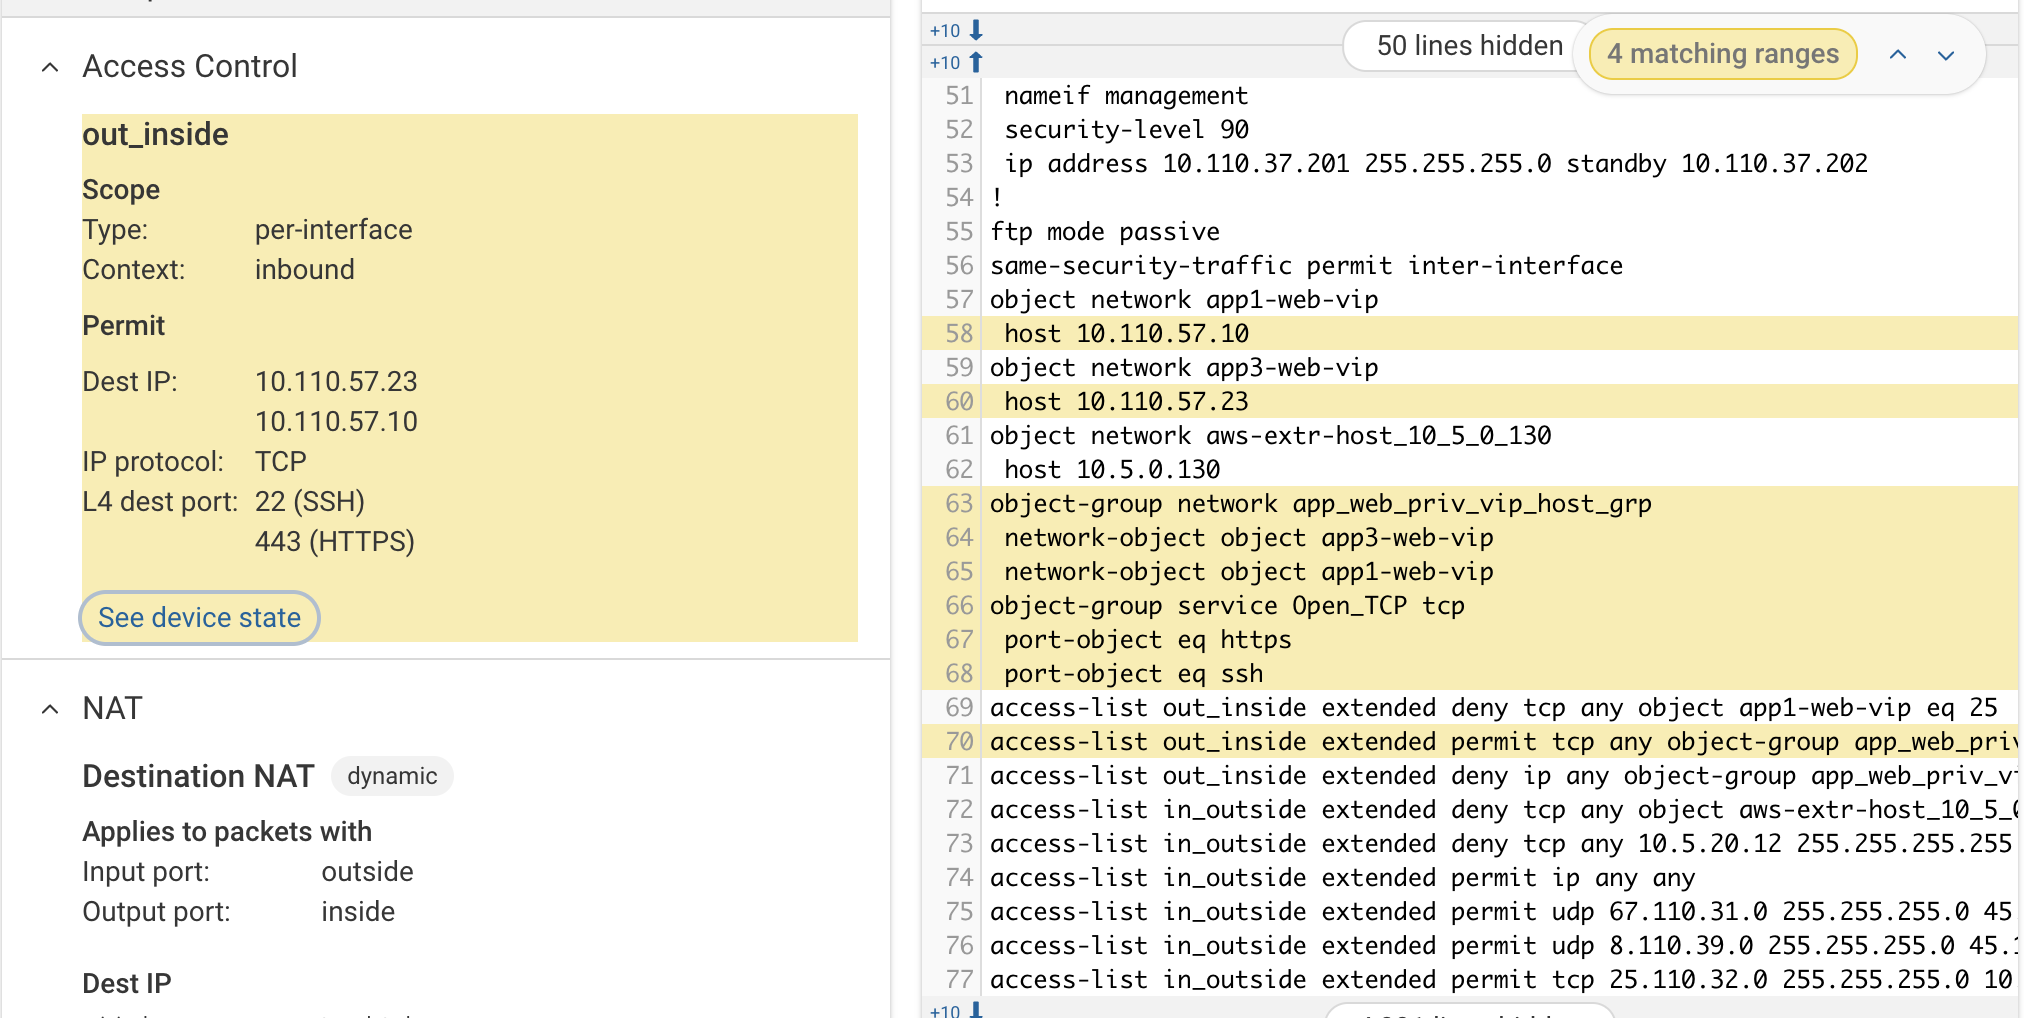Select line number 70 in the gutter

point(959,742)
